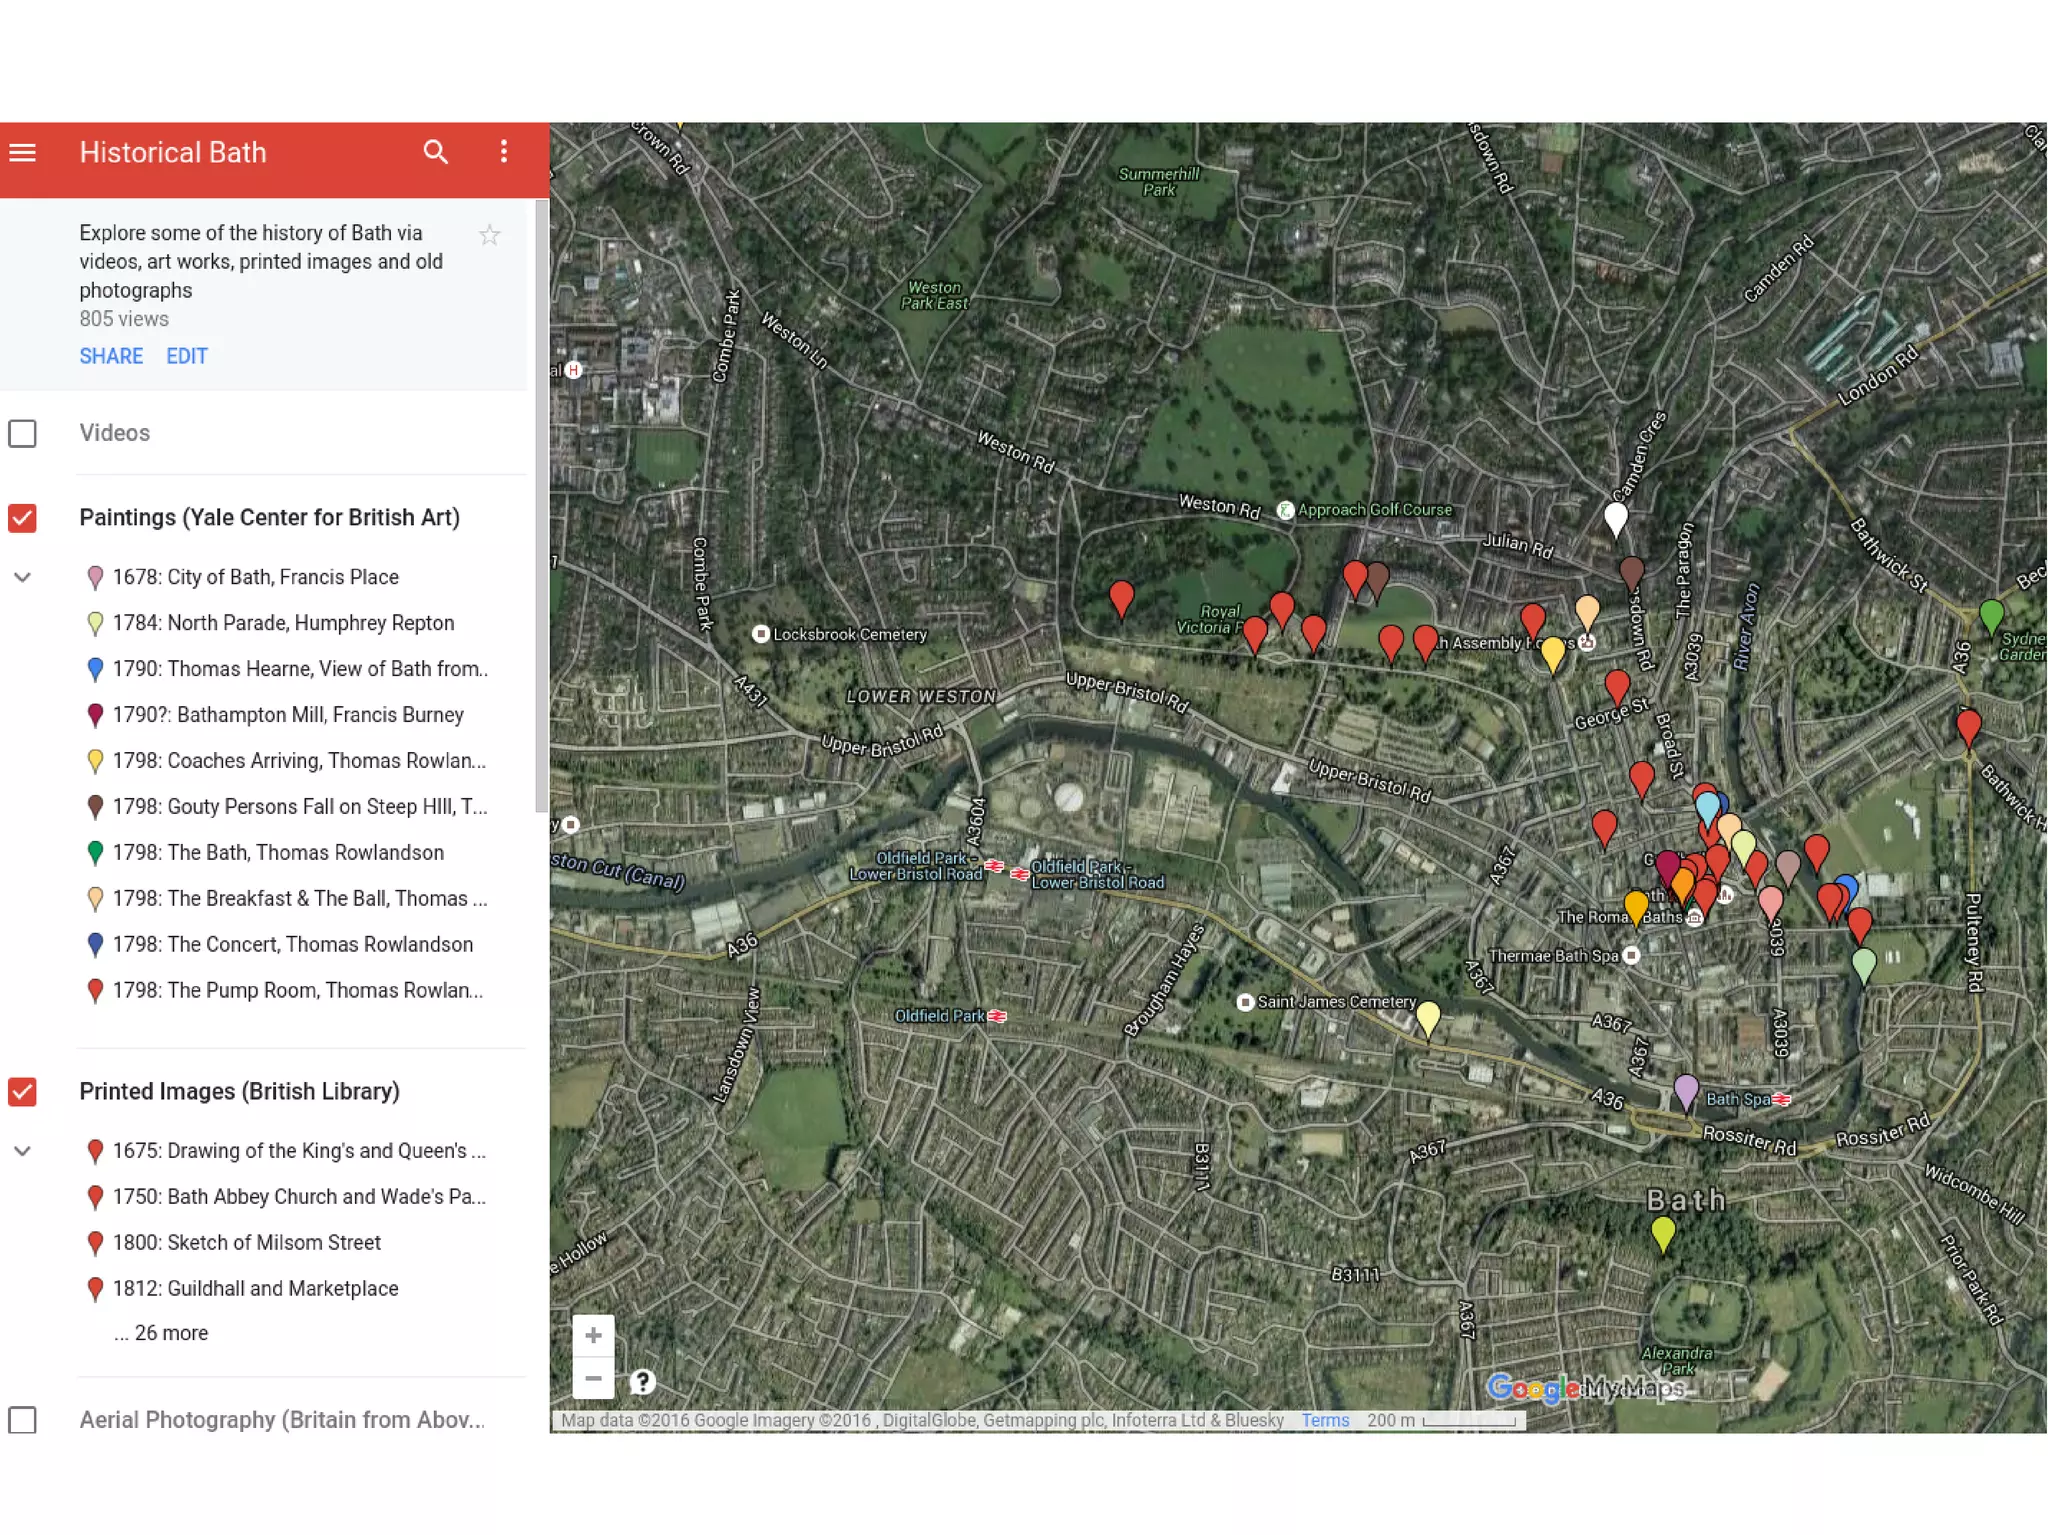Open the hamburger menu icon
The width and height of the screenshot is (2048, 1535).
pyautogui.click(x=22, y=152)
